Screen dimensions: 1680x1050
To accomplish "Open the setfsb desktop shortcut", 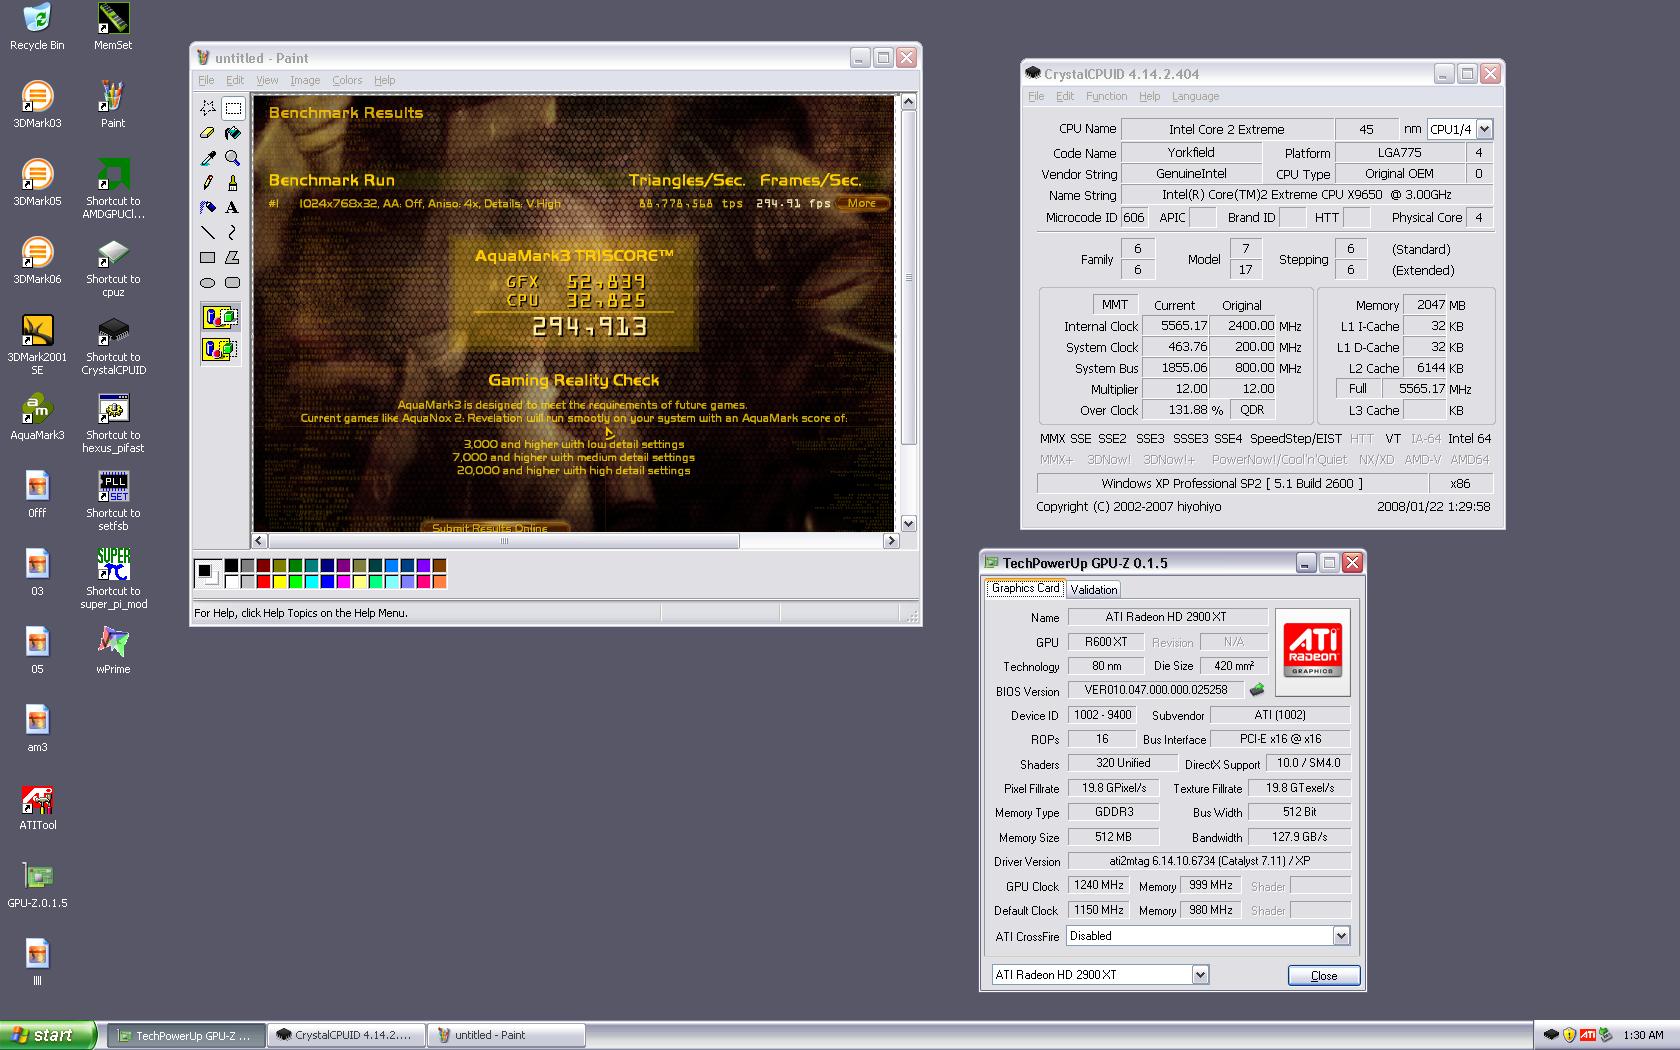I will (113, 500).
